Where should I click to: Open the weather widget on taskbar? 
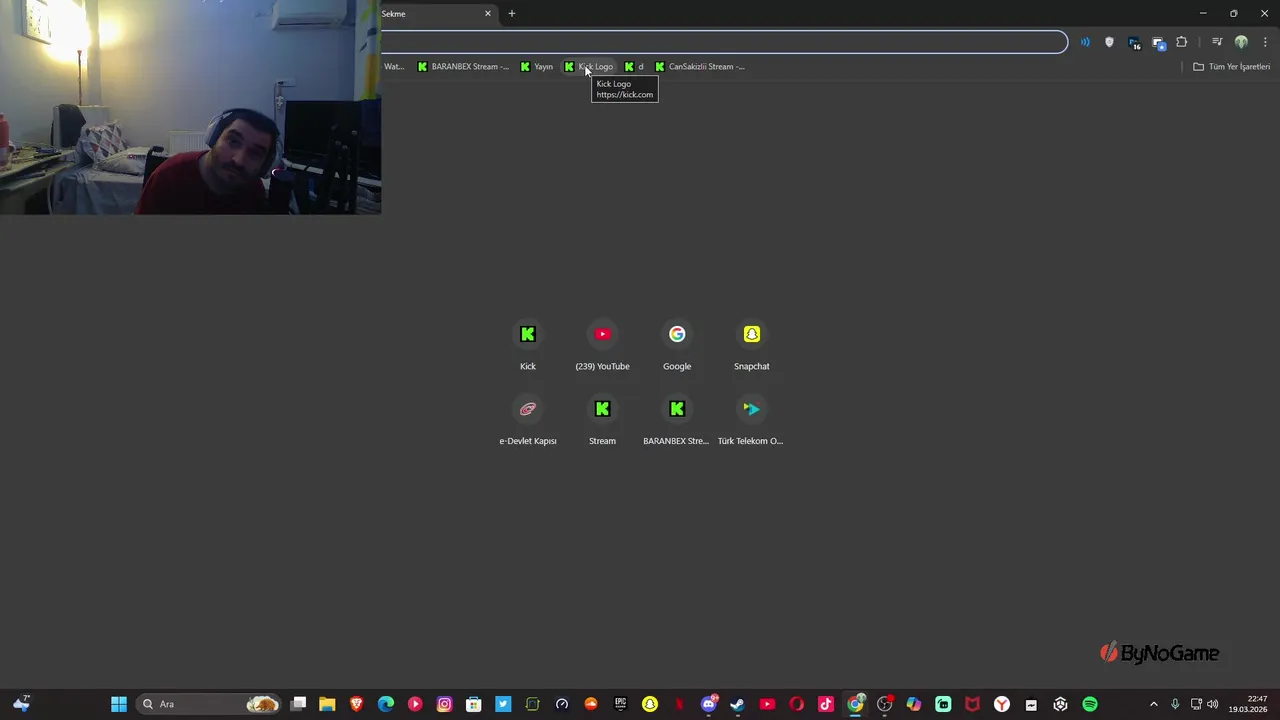pos(21,704)
